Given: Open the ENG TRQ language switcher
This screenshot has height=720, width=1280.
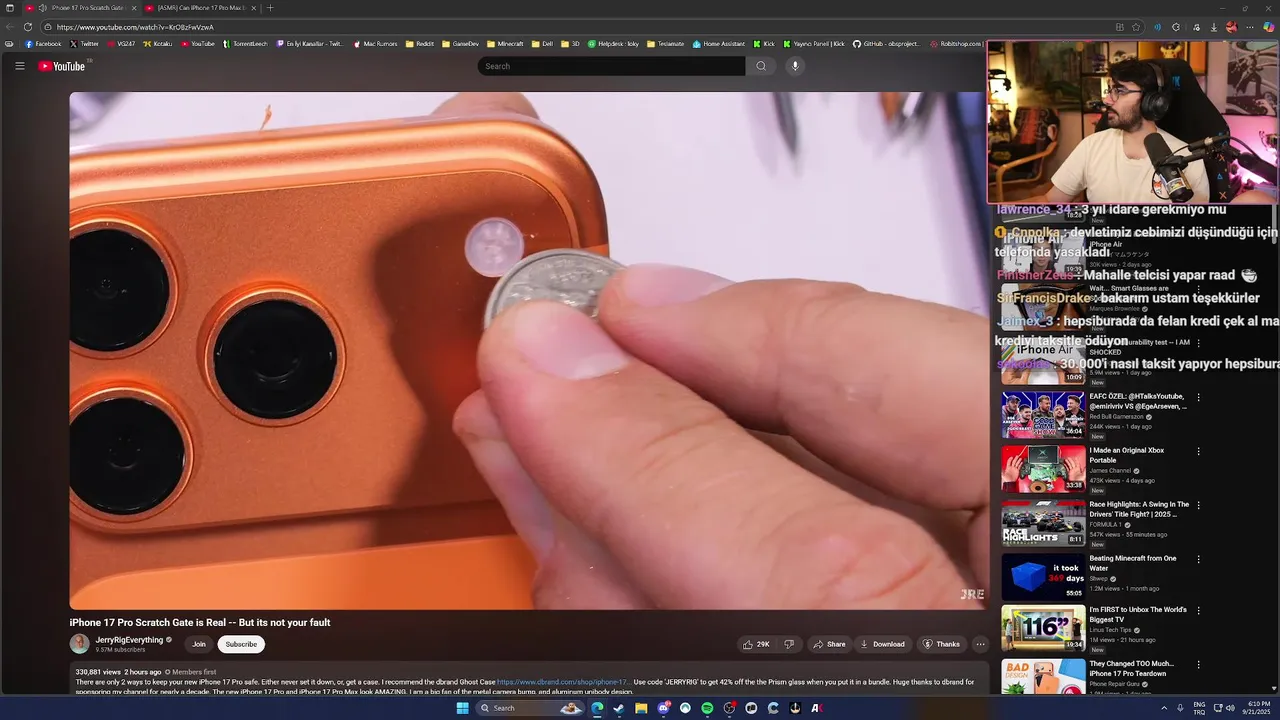Looking at the screenshot, I should [1199, 708].
